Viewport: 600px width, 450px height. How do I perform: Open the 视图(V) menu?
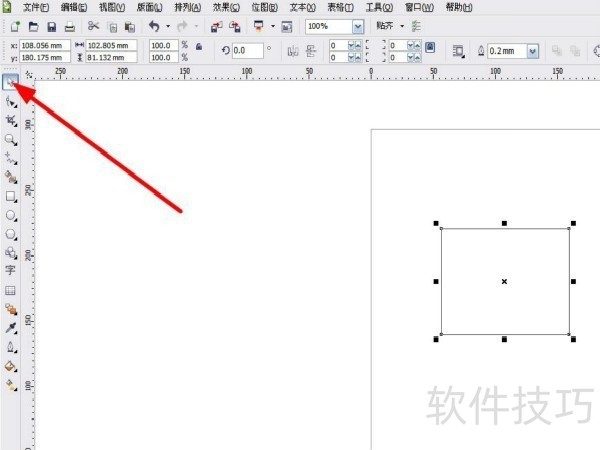(x=112, y=7)
